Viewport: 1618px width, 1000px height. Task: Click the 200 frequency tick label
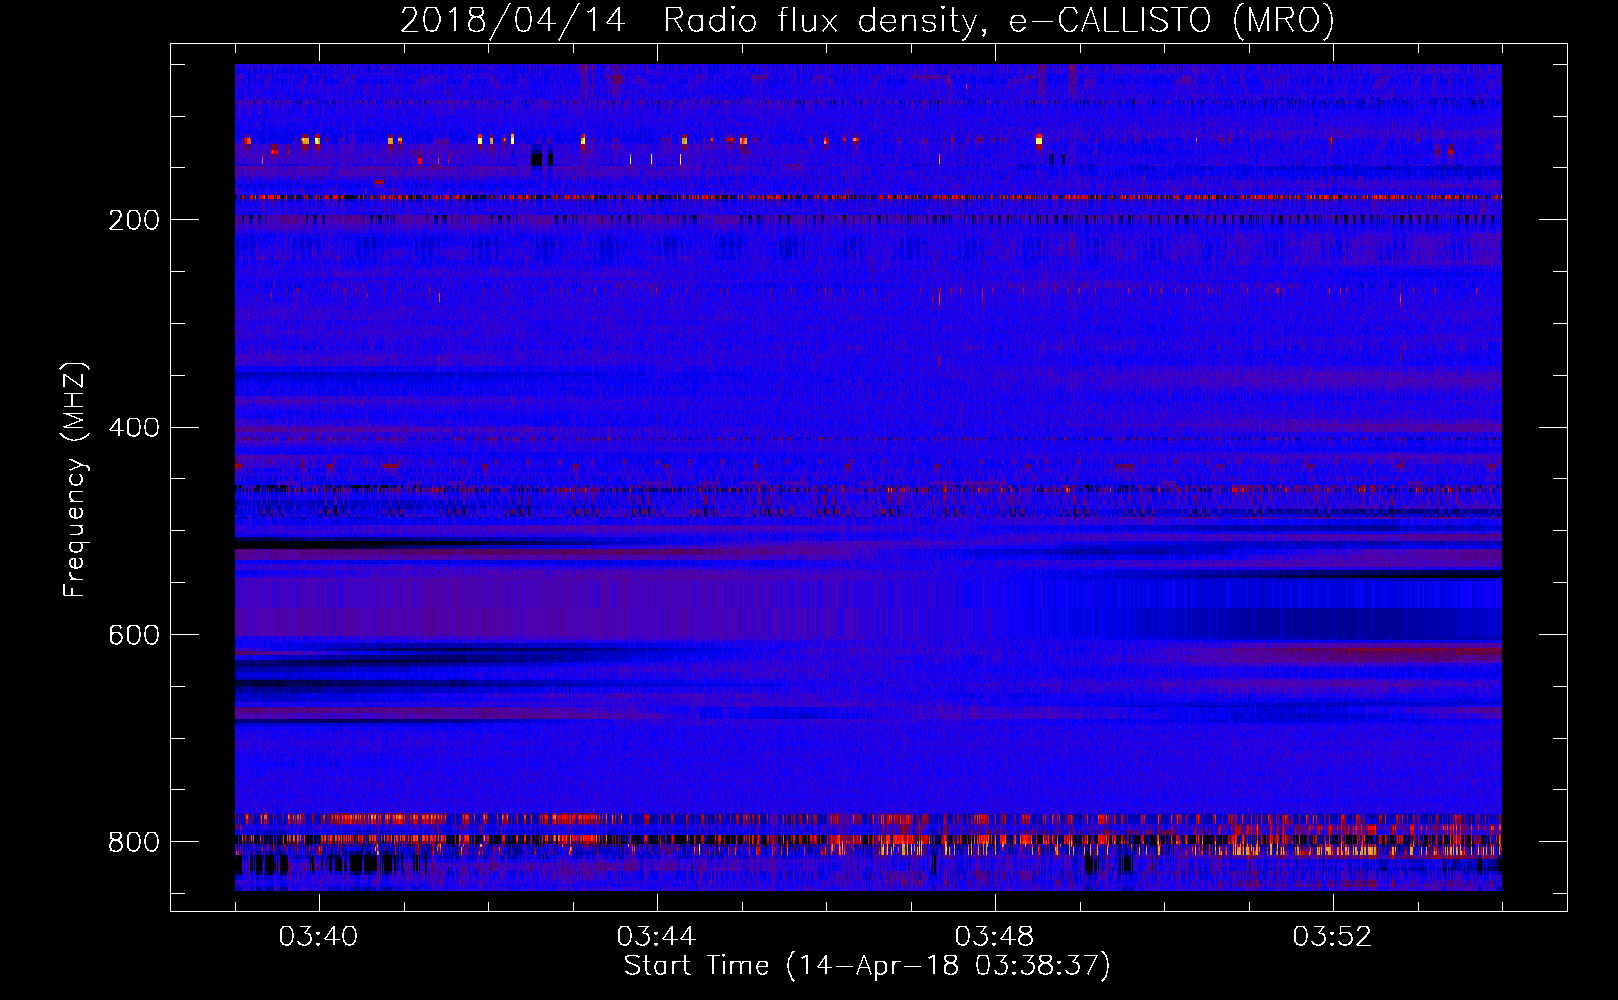(134, 220)
